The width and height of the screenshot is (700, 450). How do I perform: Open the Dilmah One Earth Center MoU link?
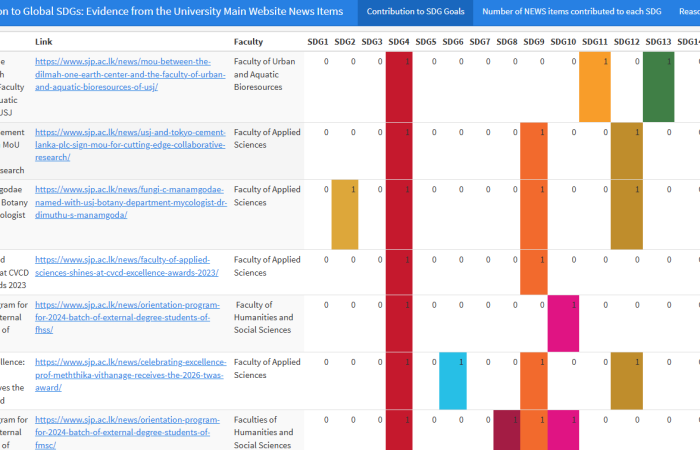click(122, 74)
